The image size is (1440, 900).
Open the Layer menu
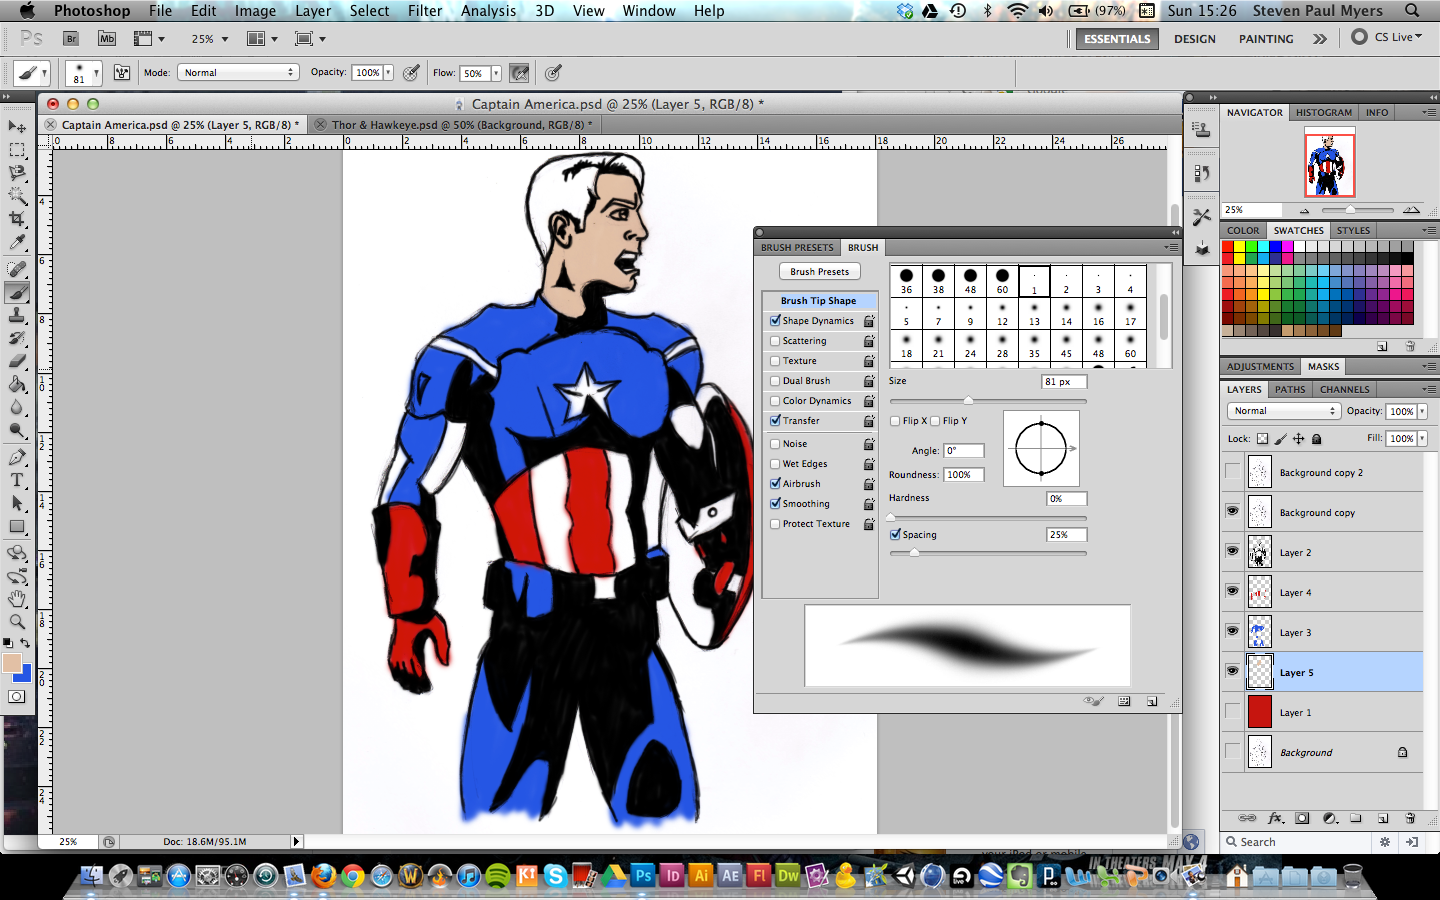tap(313, 11)
